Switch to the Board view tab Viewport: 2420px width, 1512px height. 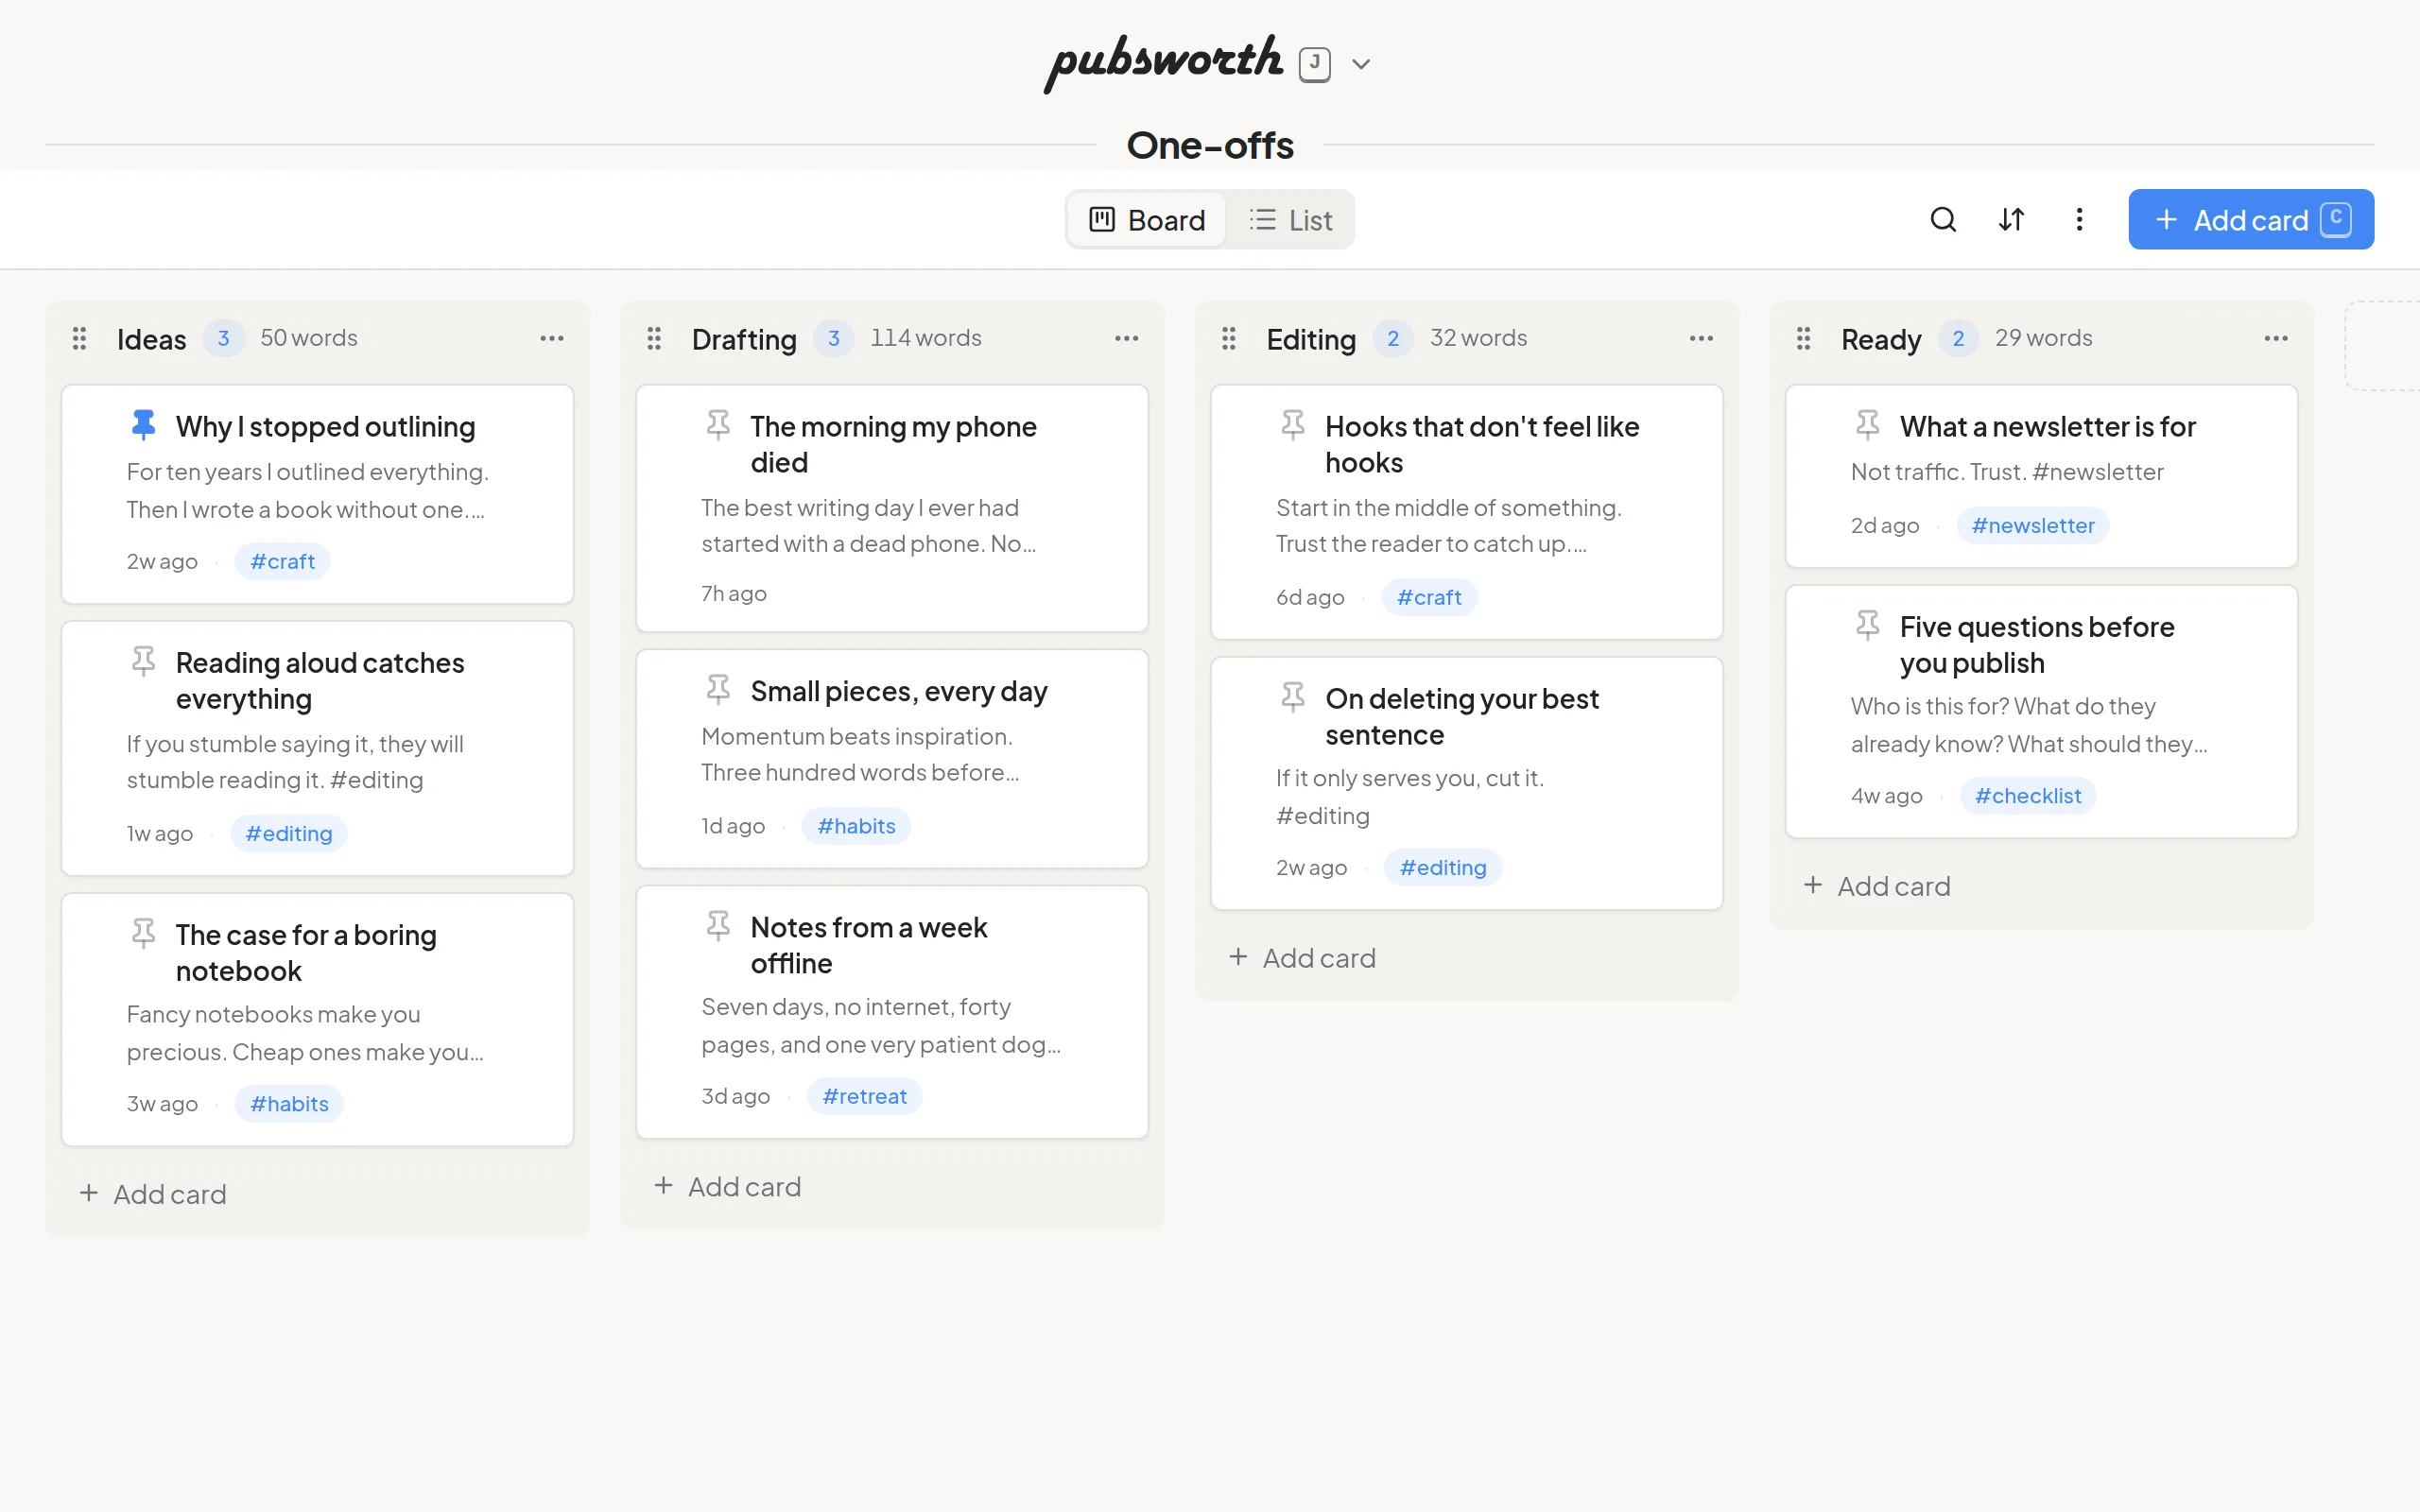tap(1147, 220)
